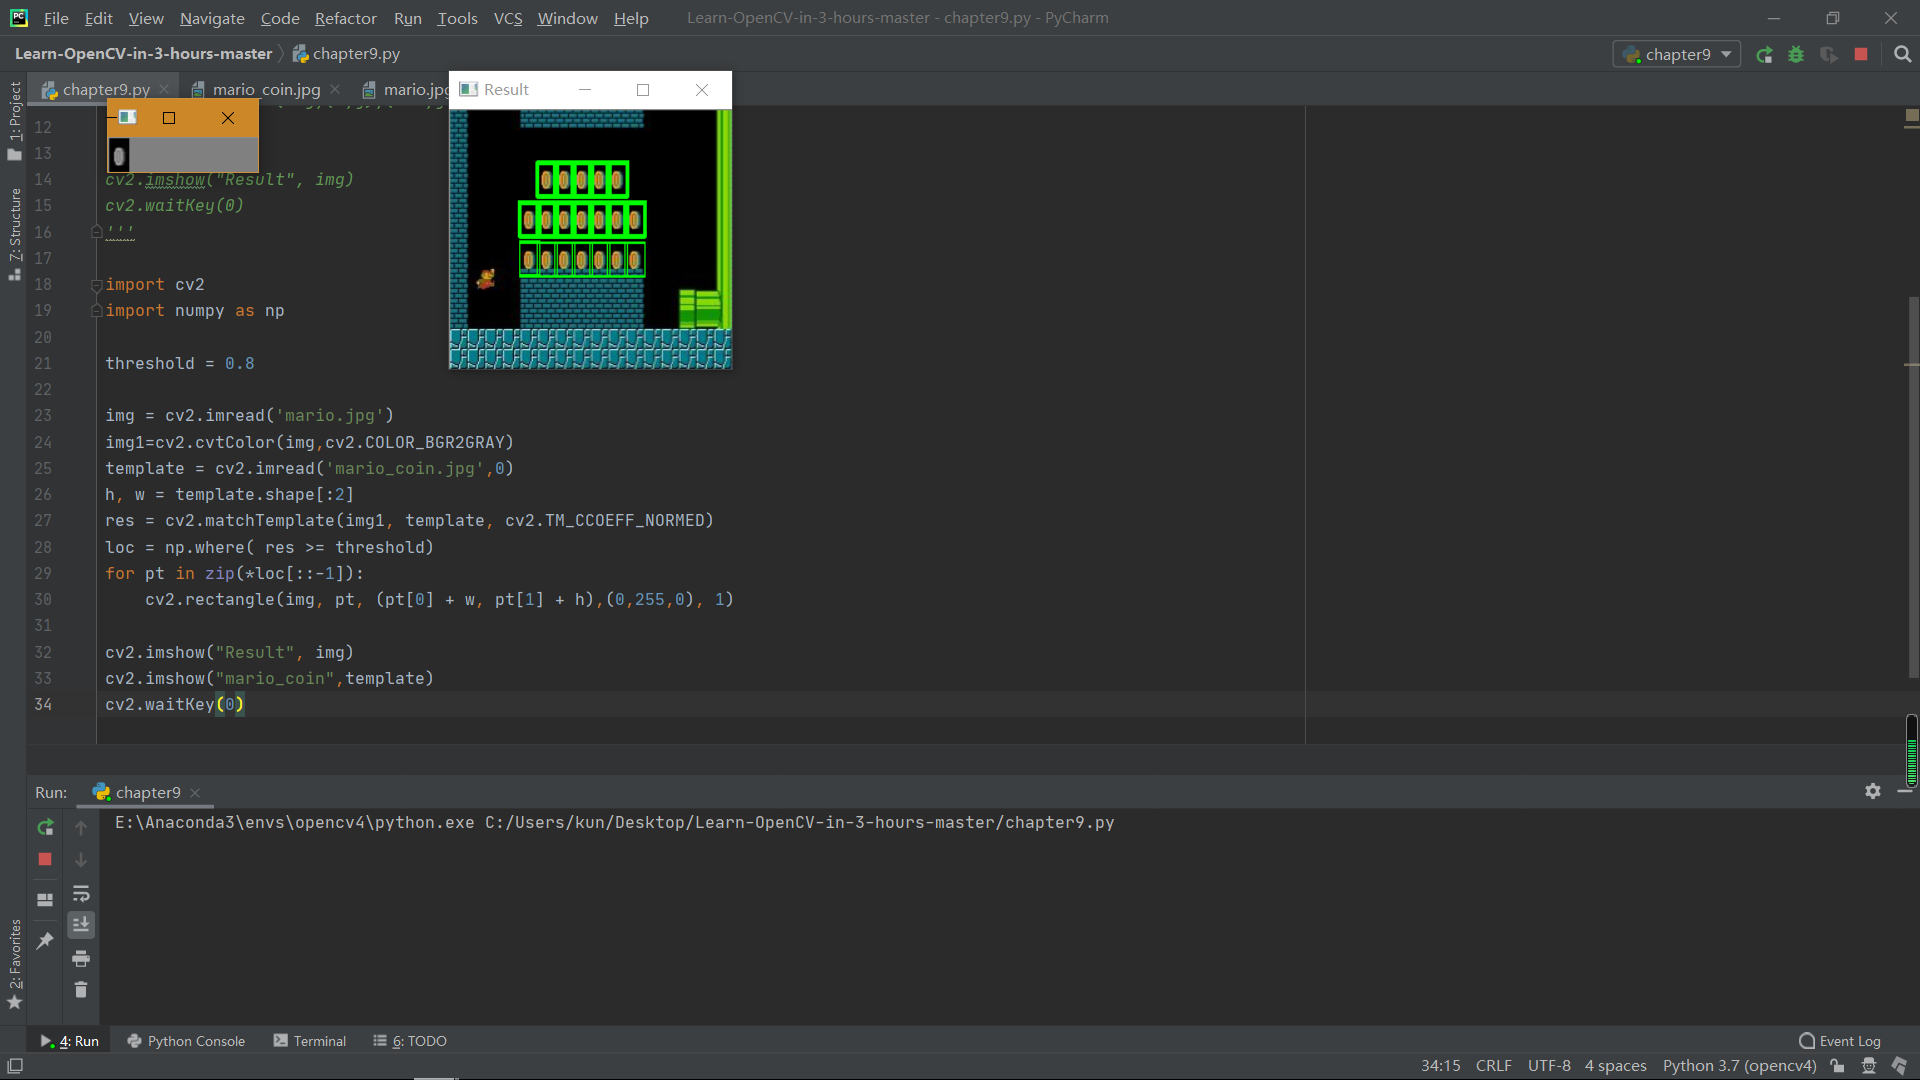Viewport: 1920px width, 1080px height.
Task: Toggle soft-wrap in the Run console
Action: pos(81,893)
